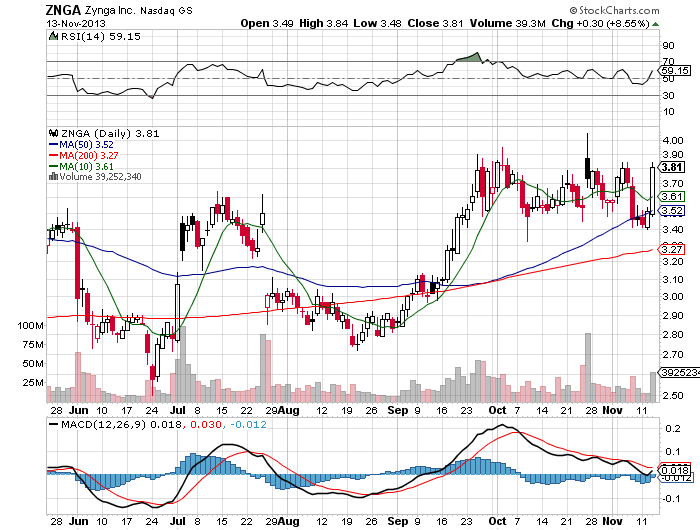
Task: Click the green line swatch for MA(10)
Action: click(53, 167)
